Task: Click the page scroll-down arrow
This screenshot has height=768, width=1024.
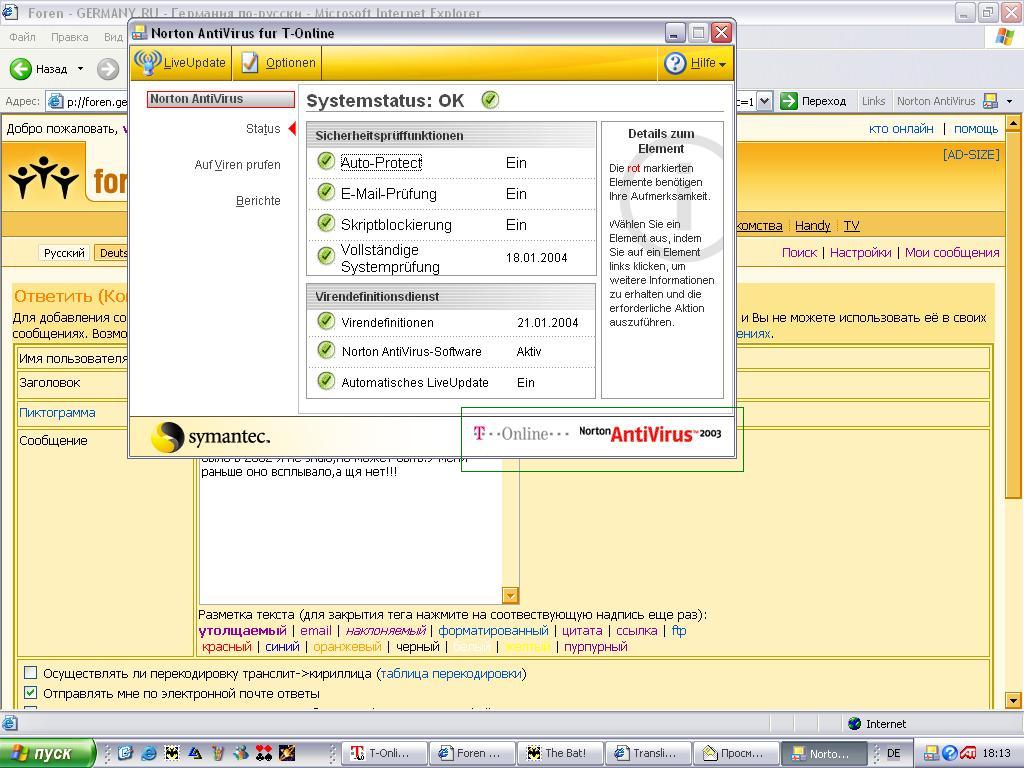Action: click(x=1013, y=701)
